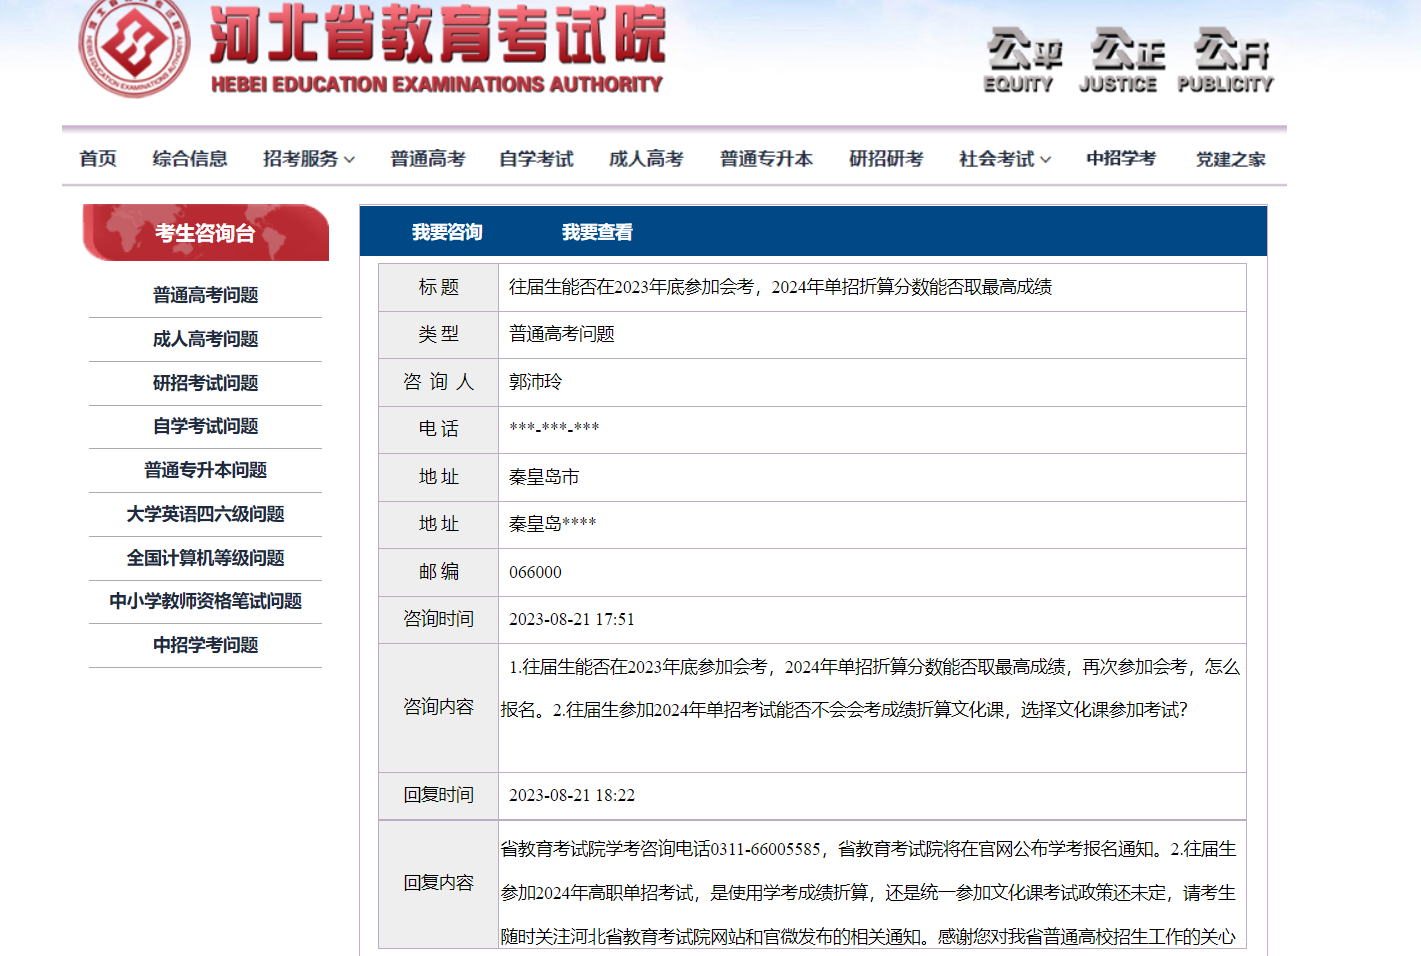1421x956 pixels.
Task: Open the 普通高考 menu item
Action: click(428, 159)
